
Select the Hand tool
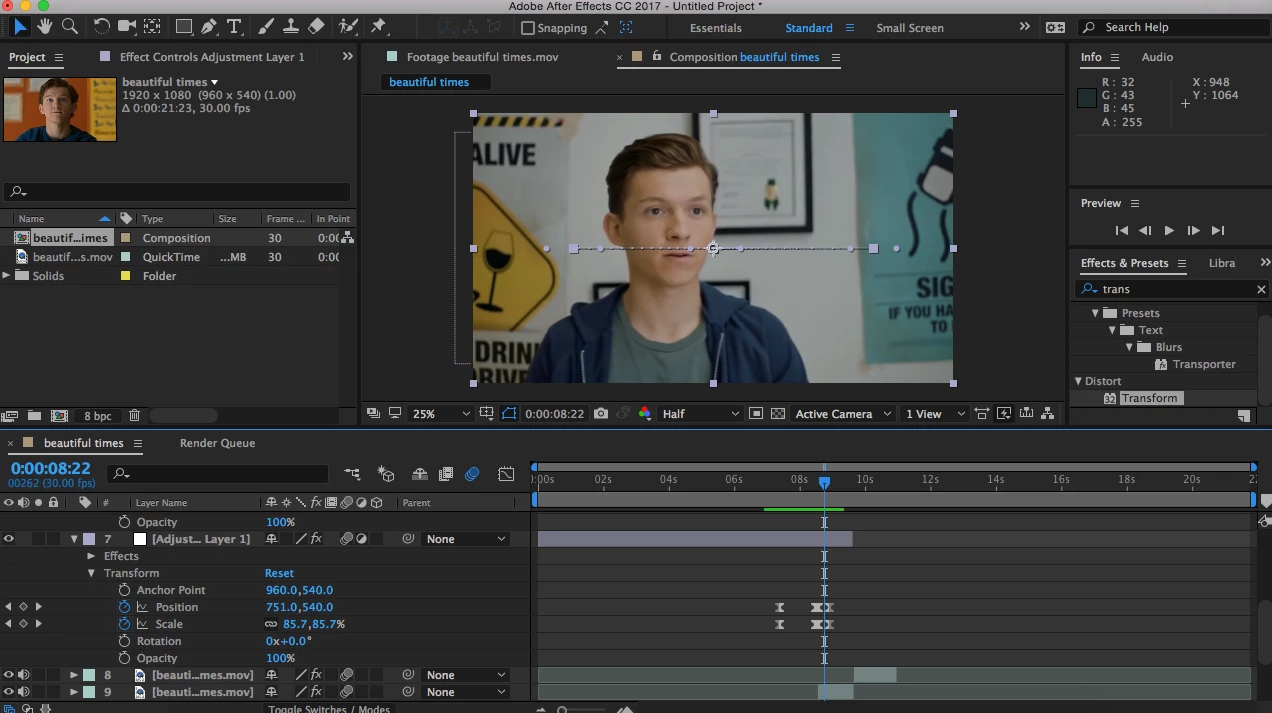45,27
